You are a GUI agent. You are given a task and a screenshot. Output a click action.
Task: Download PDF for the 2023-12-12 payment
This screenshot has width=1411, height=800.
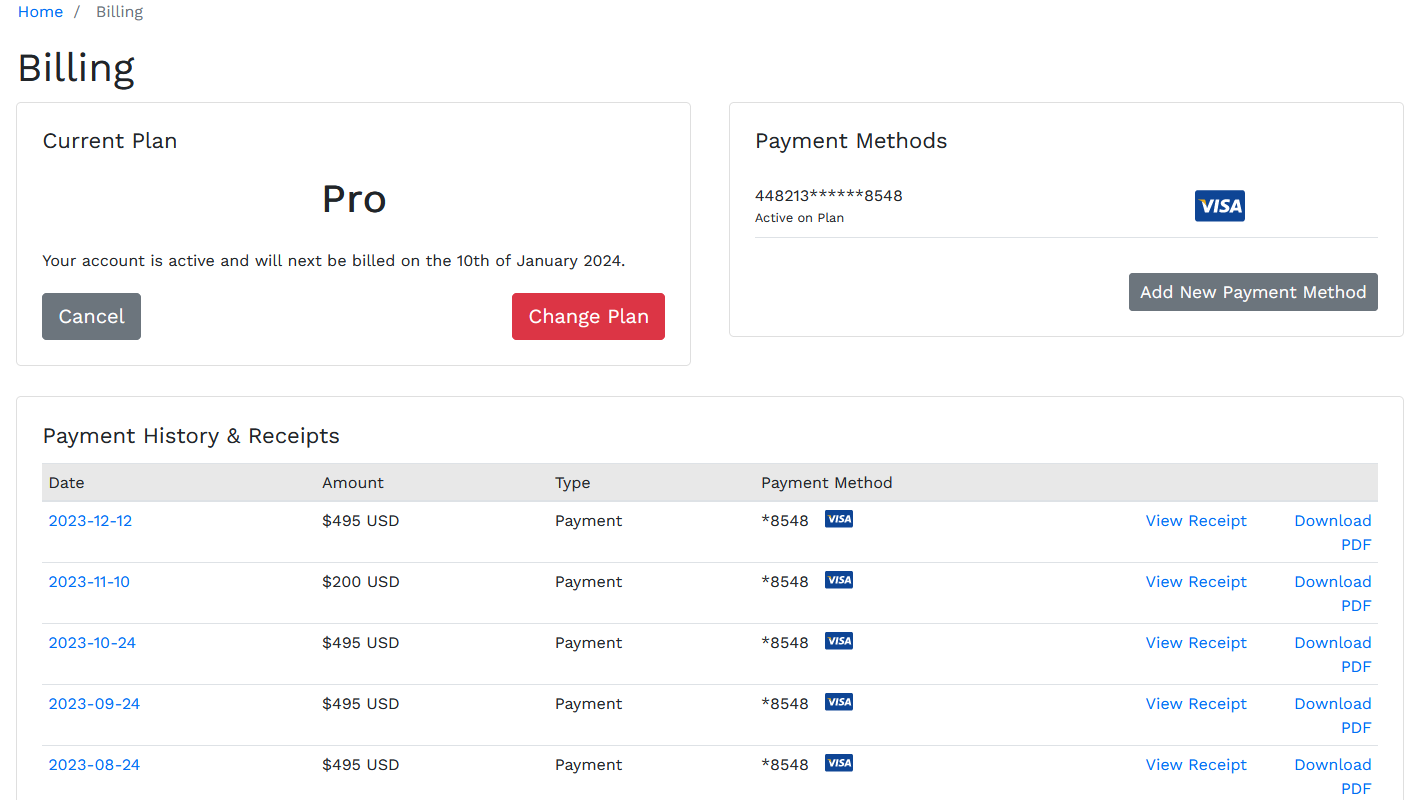tap(1333, 533)
